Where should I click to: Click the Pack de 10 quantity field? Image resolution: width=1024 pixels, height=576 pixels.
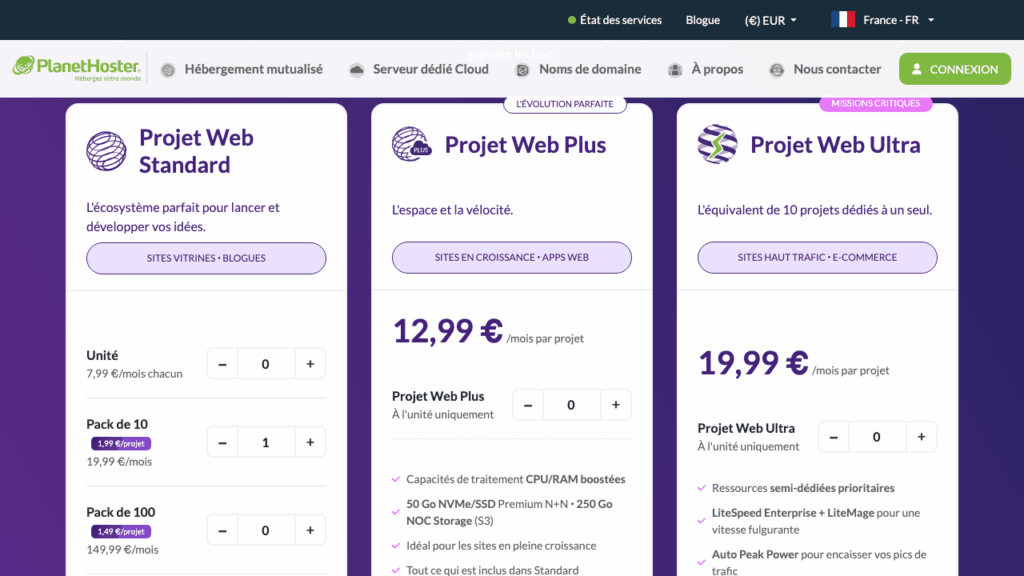point(266,442)
